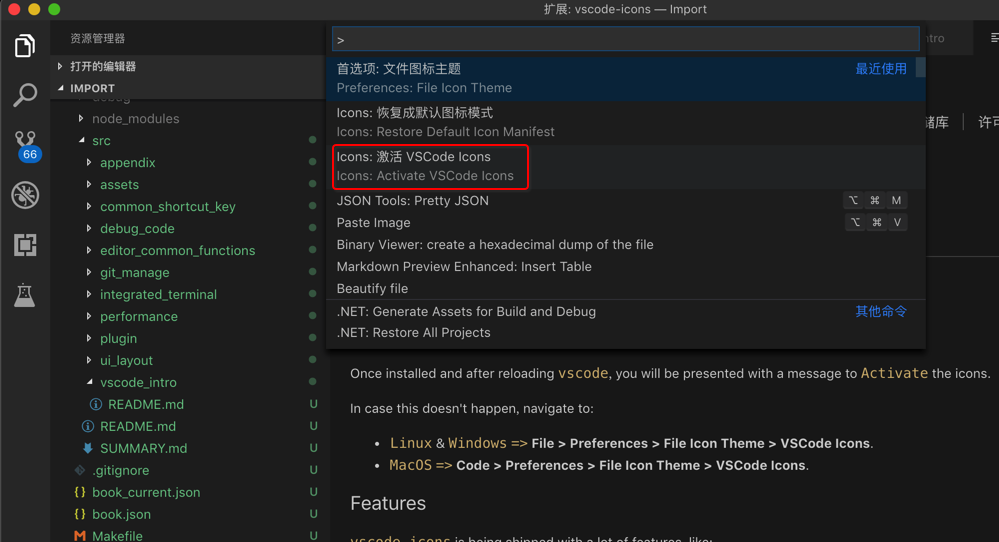Open SUMMARY.md file
The image size is (999, 542).
(x=143, y=448)
